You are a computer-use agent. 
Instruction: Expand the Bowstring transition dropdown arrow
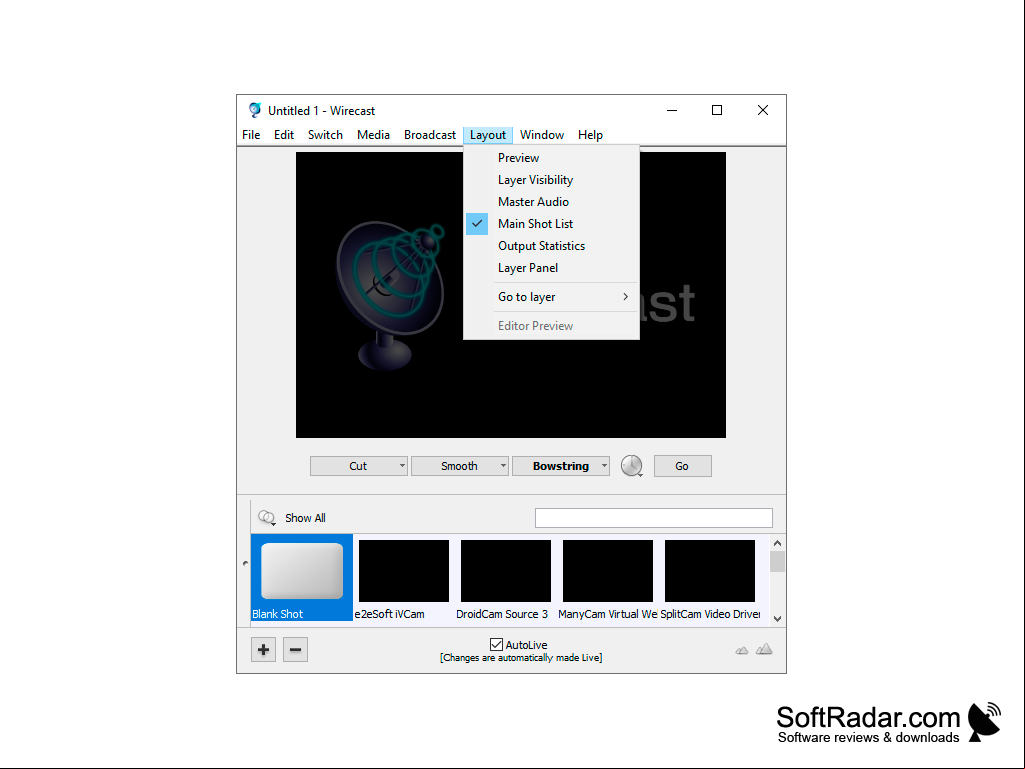pos(604,466)
